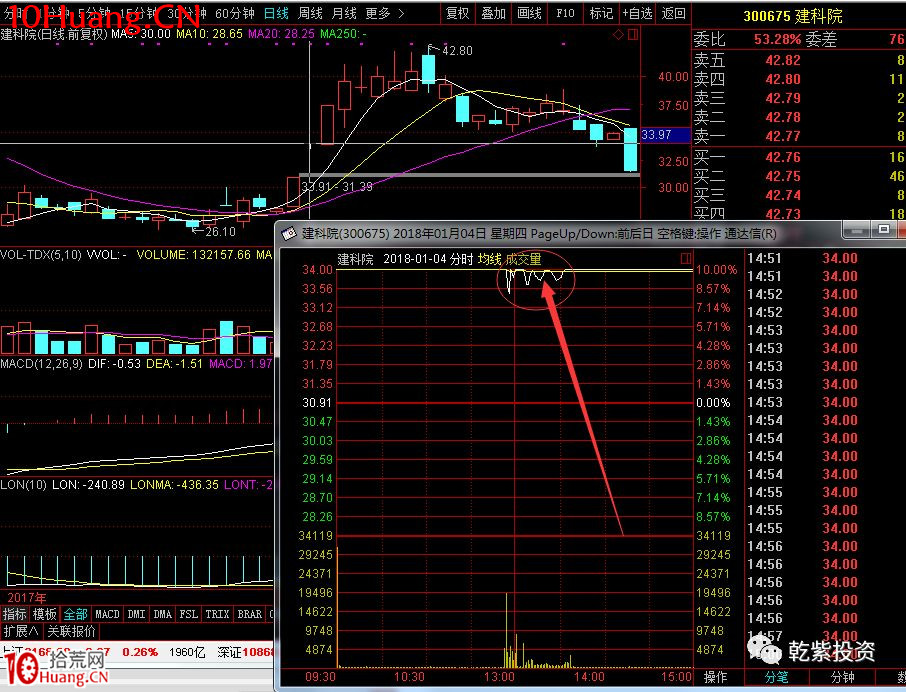
Task: Expand the 更多 periods dropdown
Action: [384, 13]
